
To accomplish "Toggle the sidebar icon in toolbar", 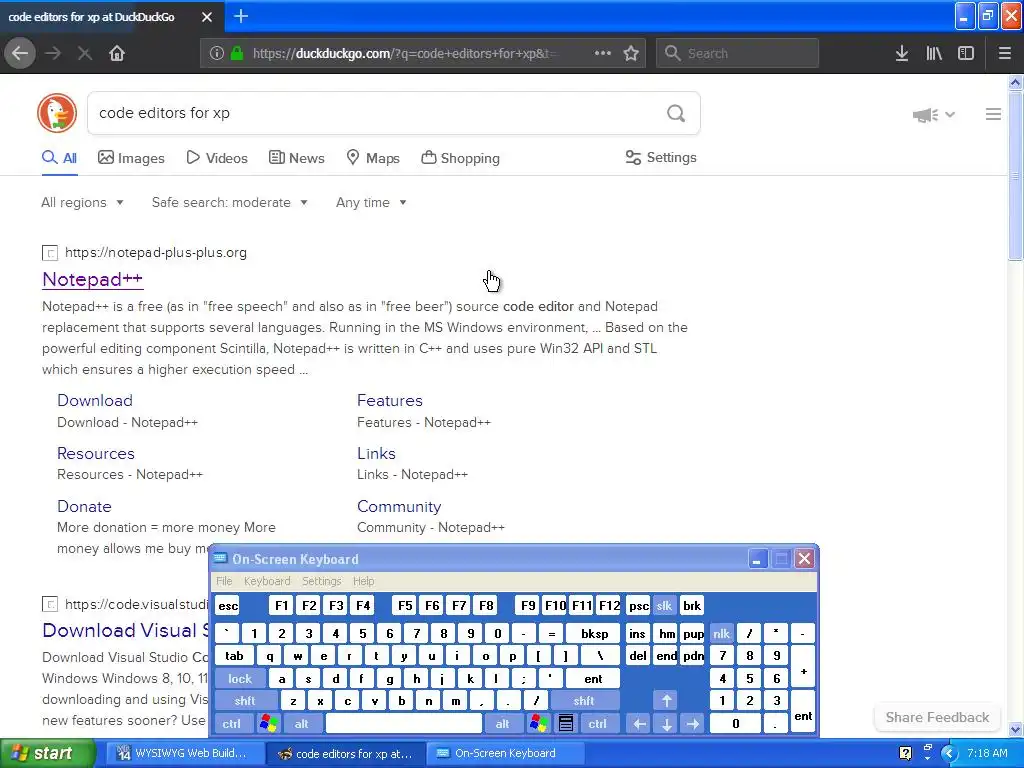I will click(966, 53).
